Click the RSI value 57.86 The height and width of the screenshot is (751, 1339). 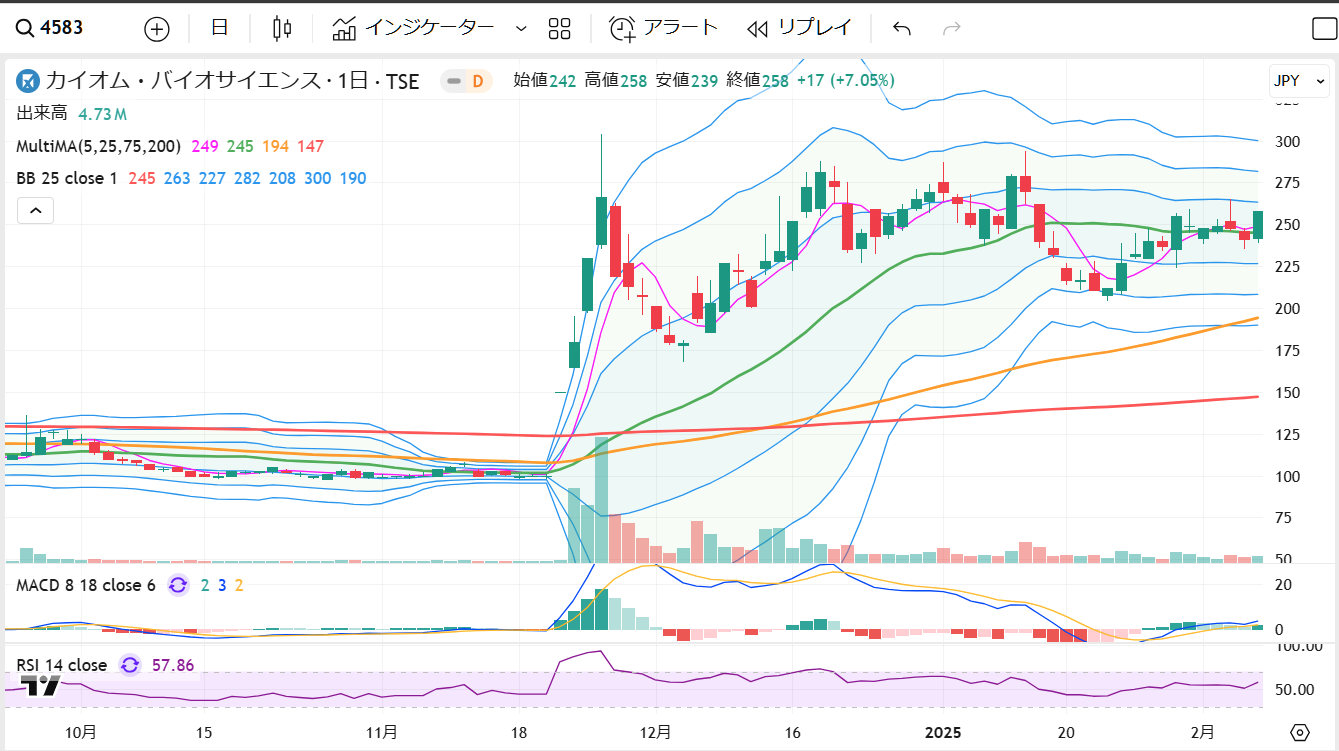[173, 665]
